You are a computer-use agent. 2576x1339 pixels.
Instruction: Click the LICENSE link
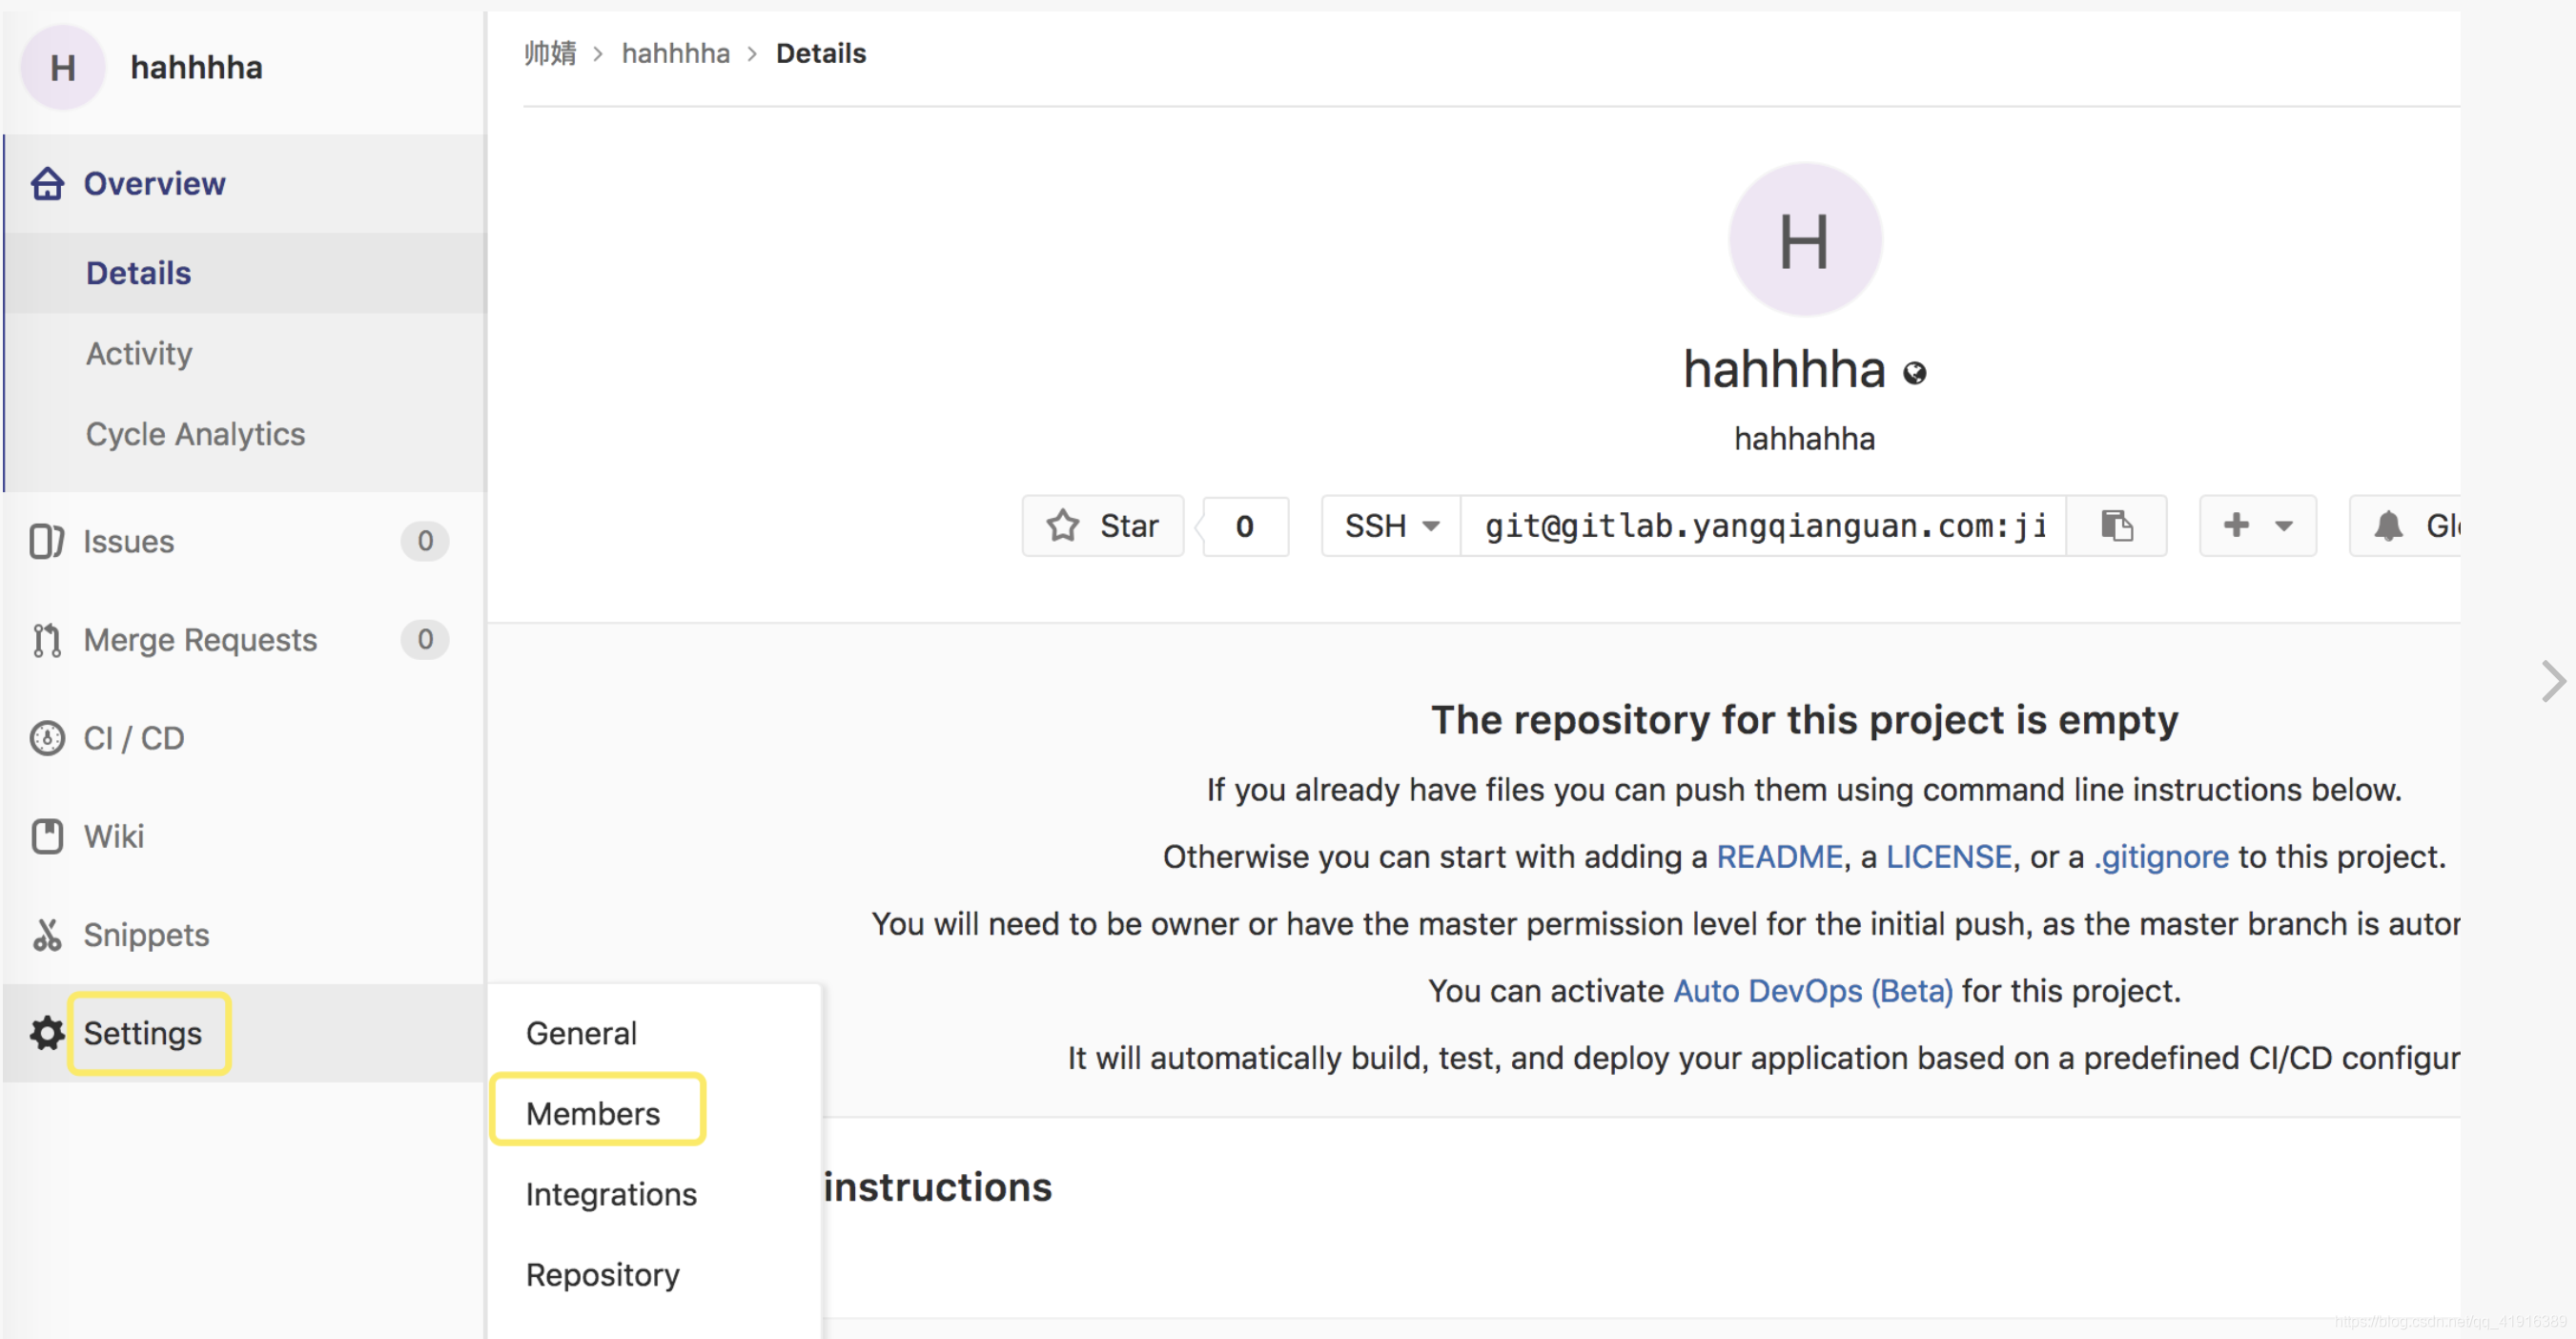coord(1948,857)
